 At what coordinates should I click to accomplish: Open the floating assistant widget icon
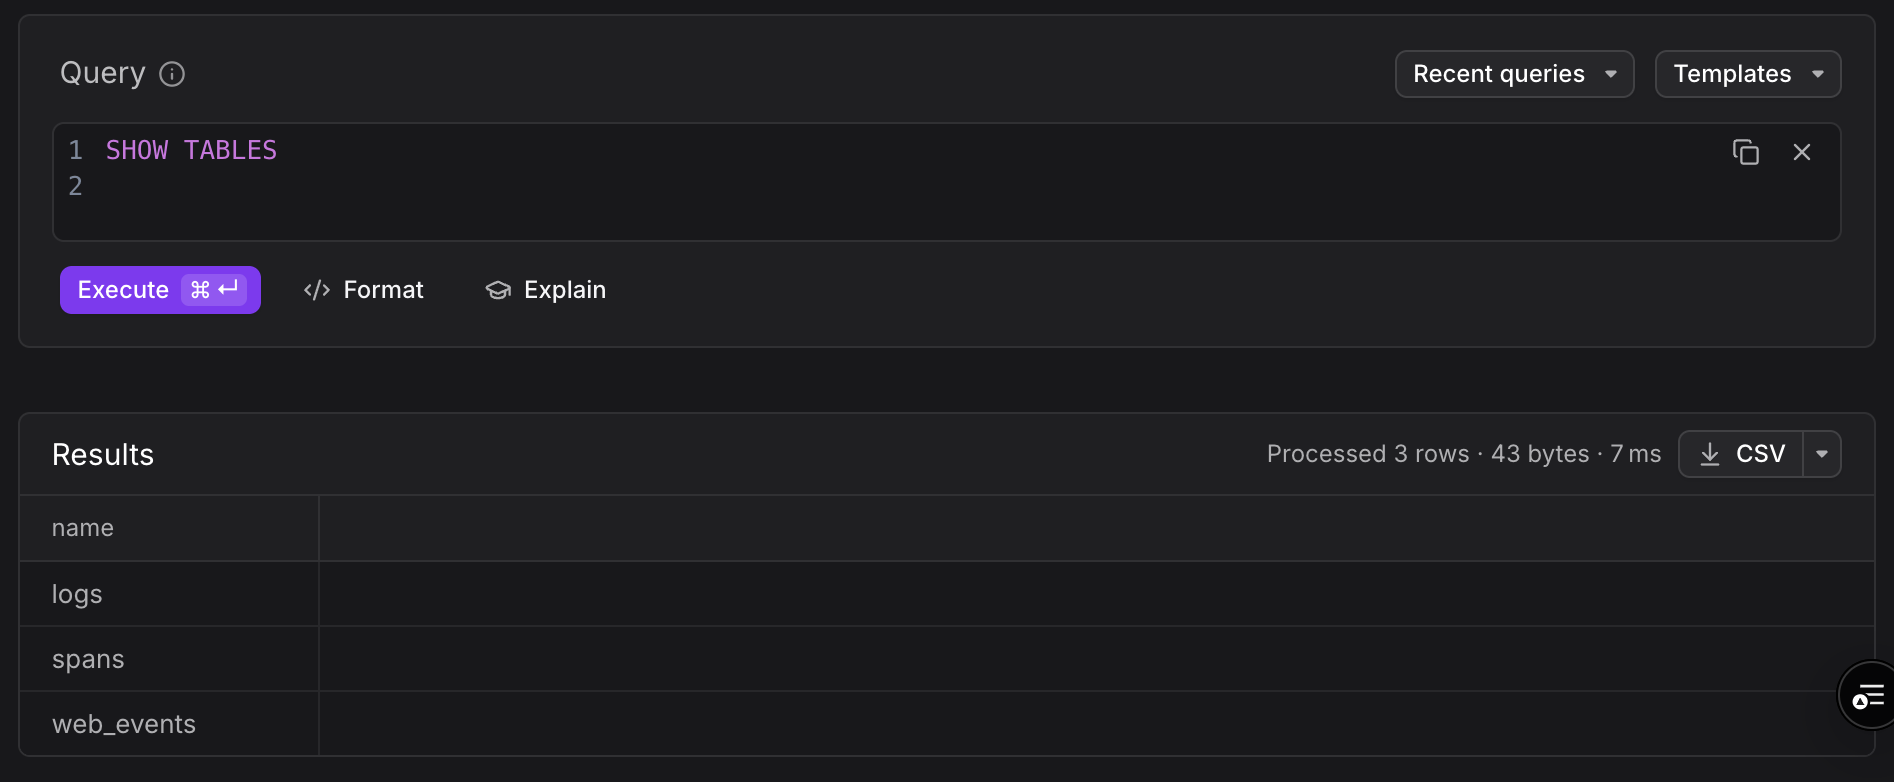coord(1867,696)
